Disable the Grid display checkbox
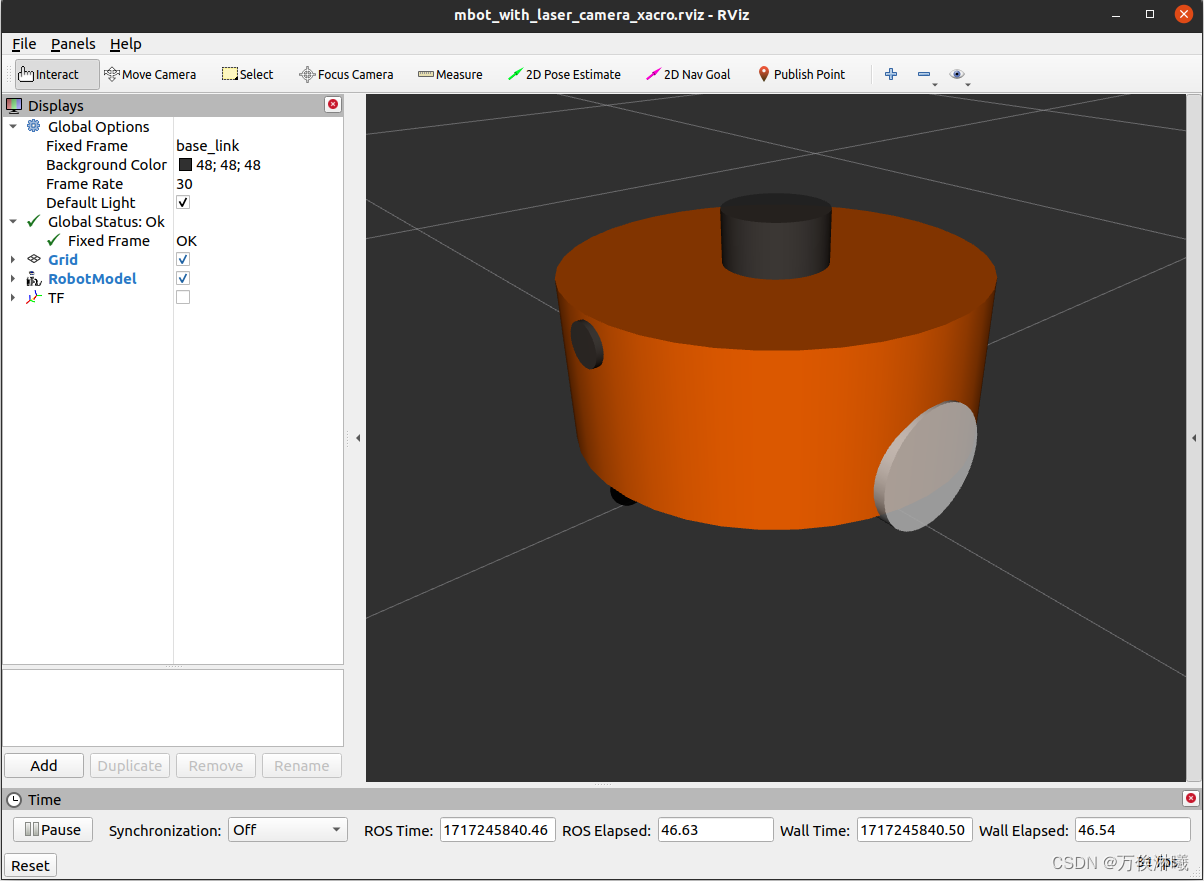1204x881 pixels. (183, 259)
